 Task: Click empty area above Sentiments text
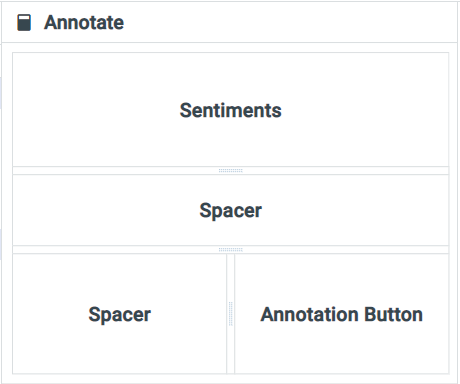click(x=231, y=77)
